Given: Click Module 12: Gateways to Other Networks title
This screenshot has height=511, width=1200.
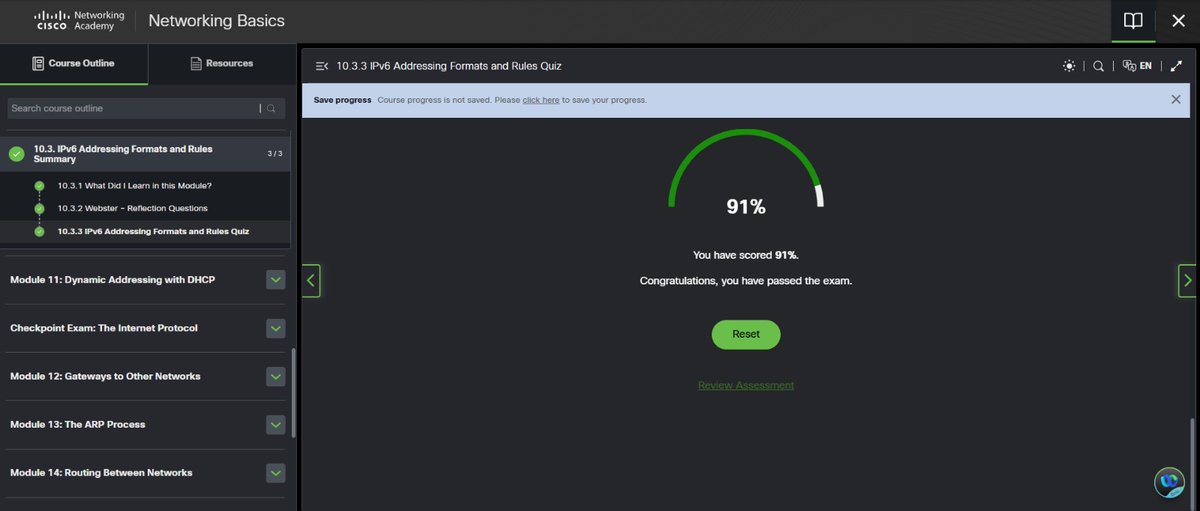Looking at the screenshot, I should pyautogui.click(x=105, y=376).
